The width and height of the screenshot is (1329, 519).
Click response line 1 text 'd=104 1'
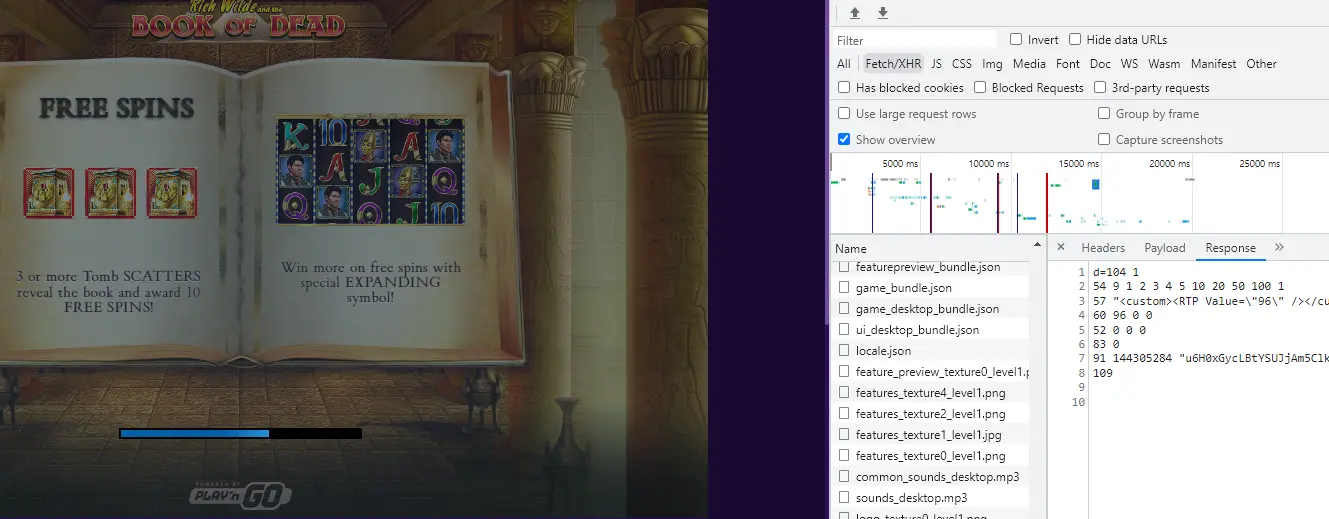click(1116, 272)
